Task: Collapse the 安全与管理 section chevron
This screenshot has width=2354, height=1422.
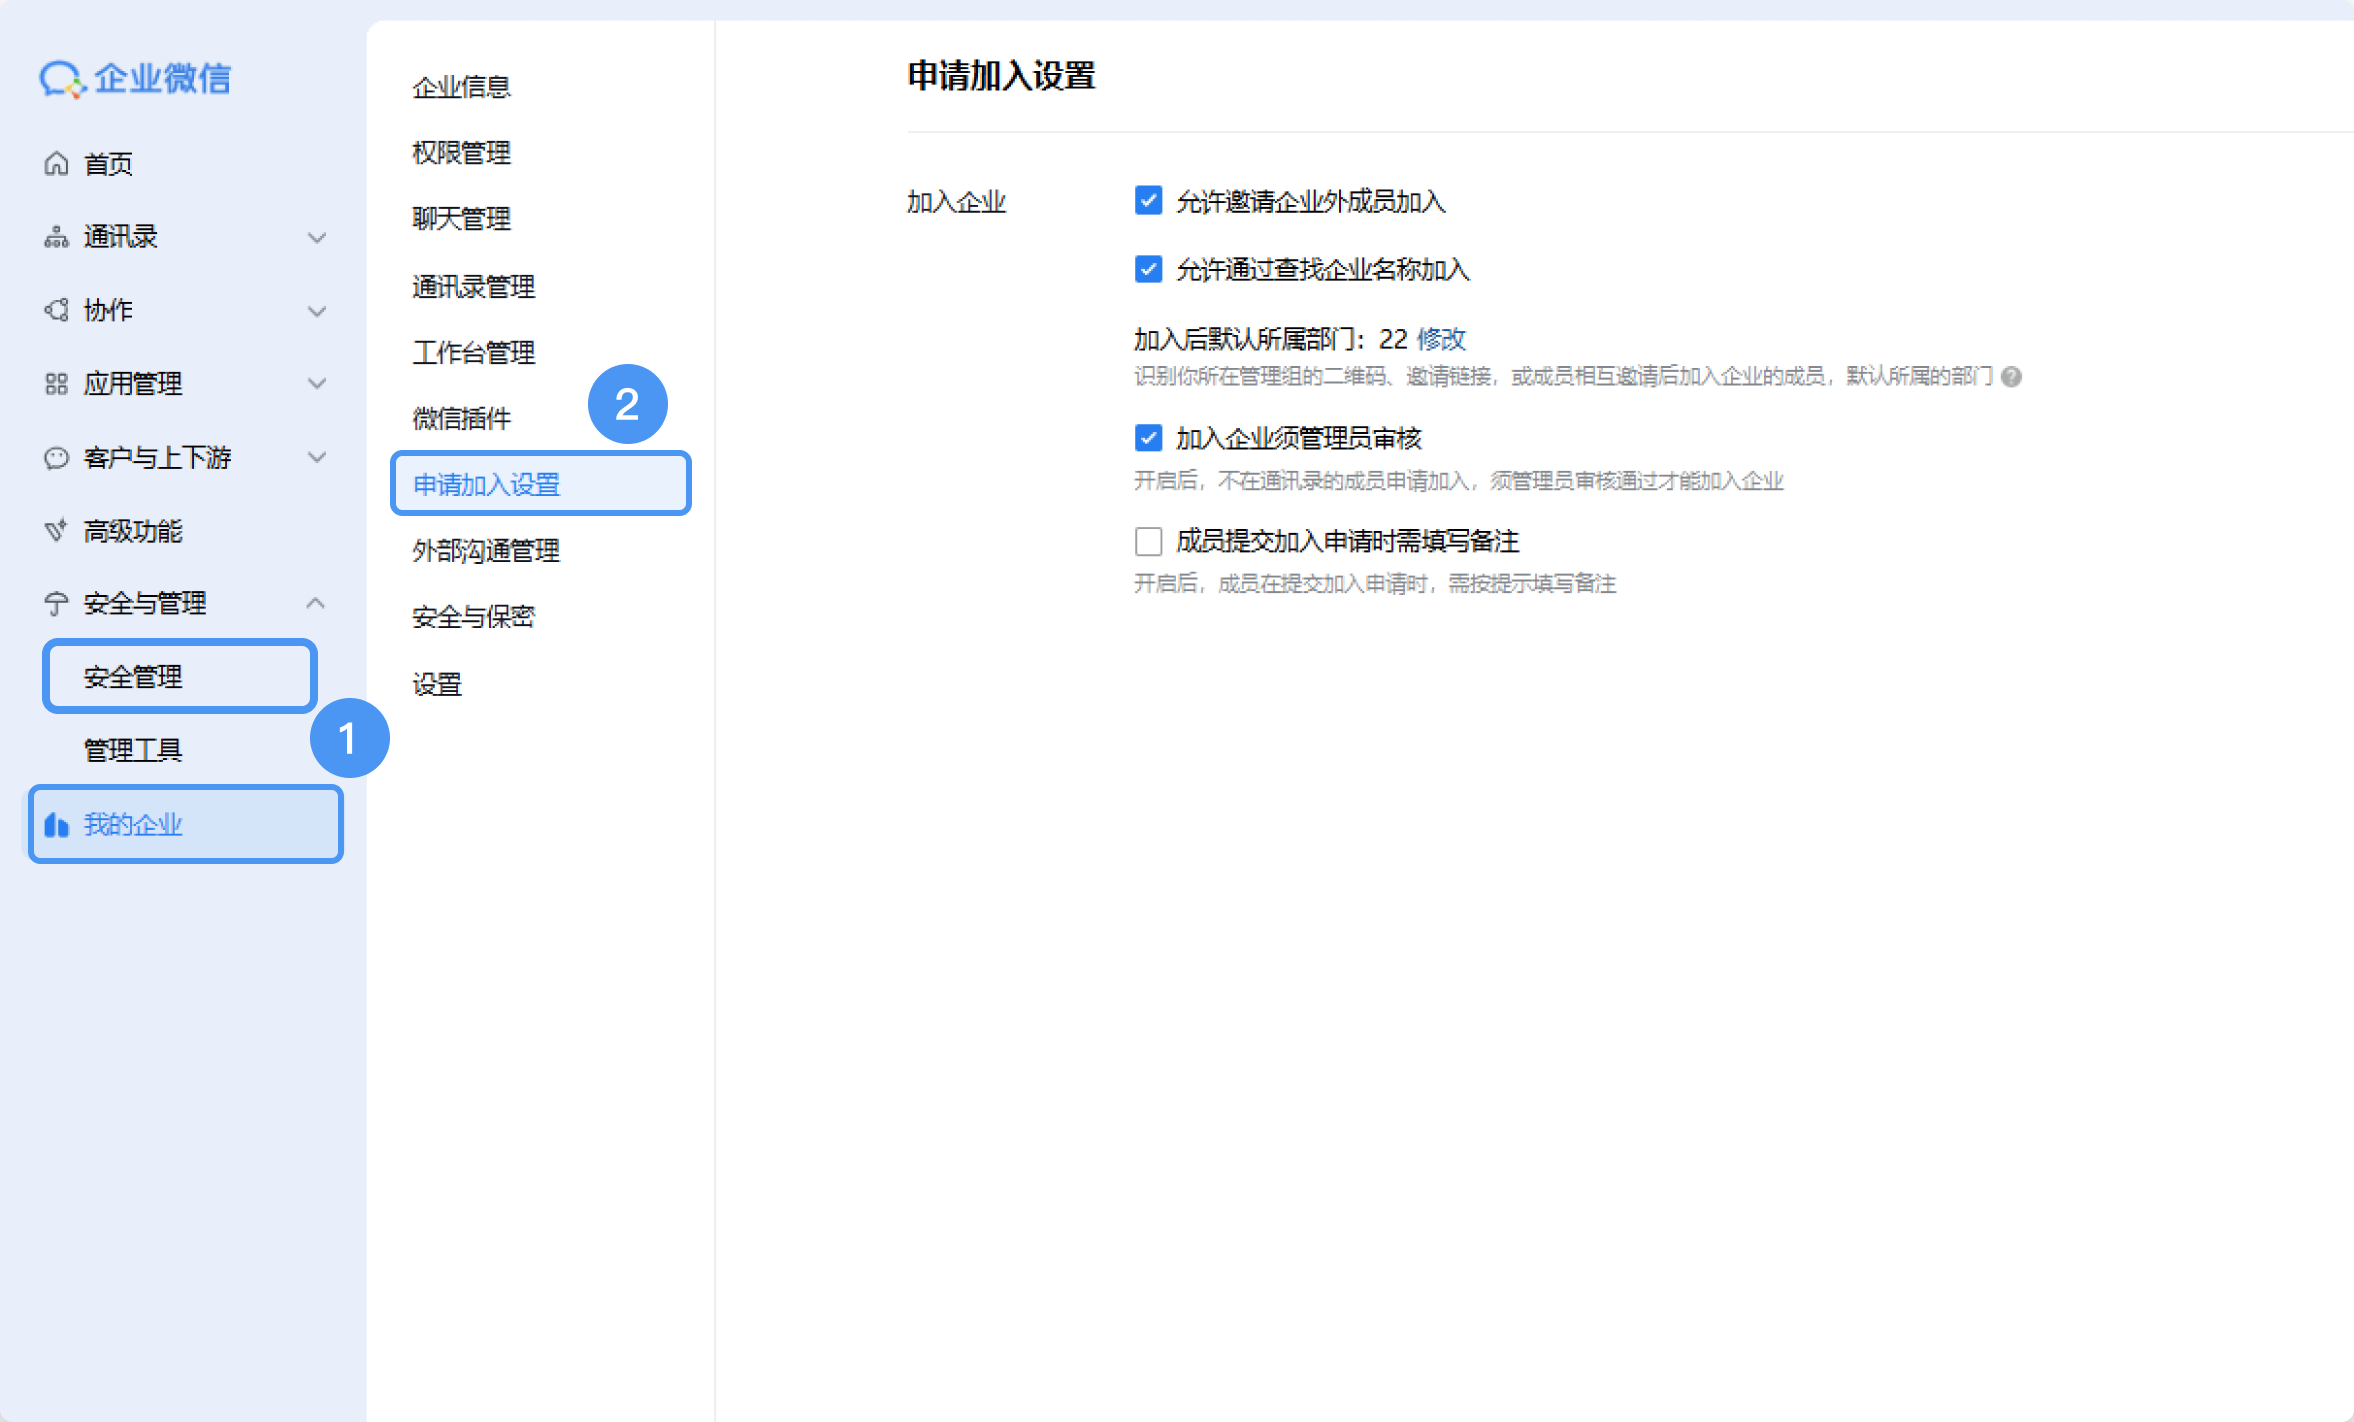Action: (316, 603)
